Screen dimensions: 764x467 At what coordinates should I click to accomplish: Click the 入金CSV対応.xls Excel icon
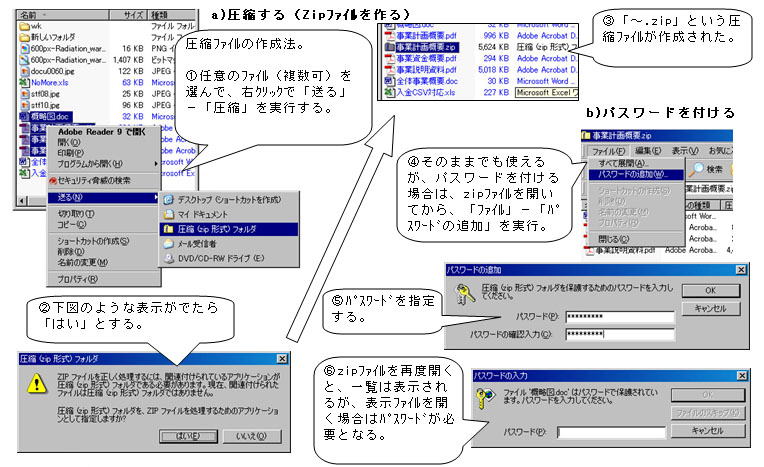pos(389,92)
